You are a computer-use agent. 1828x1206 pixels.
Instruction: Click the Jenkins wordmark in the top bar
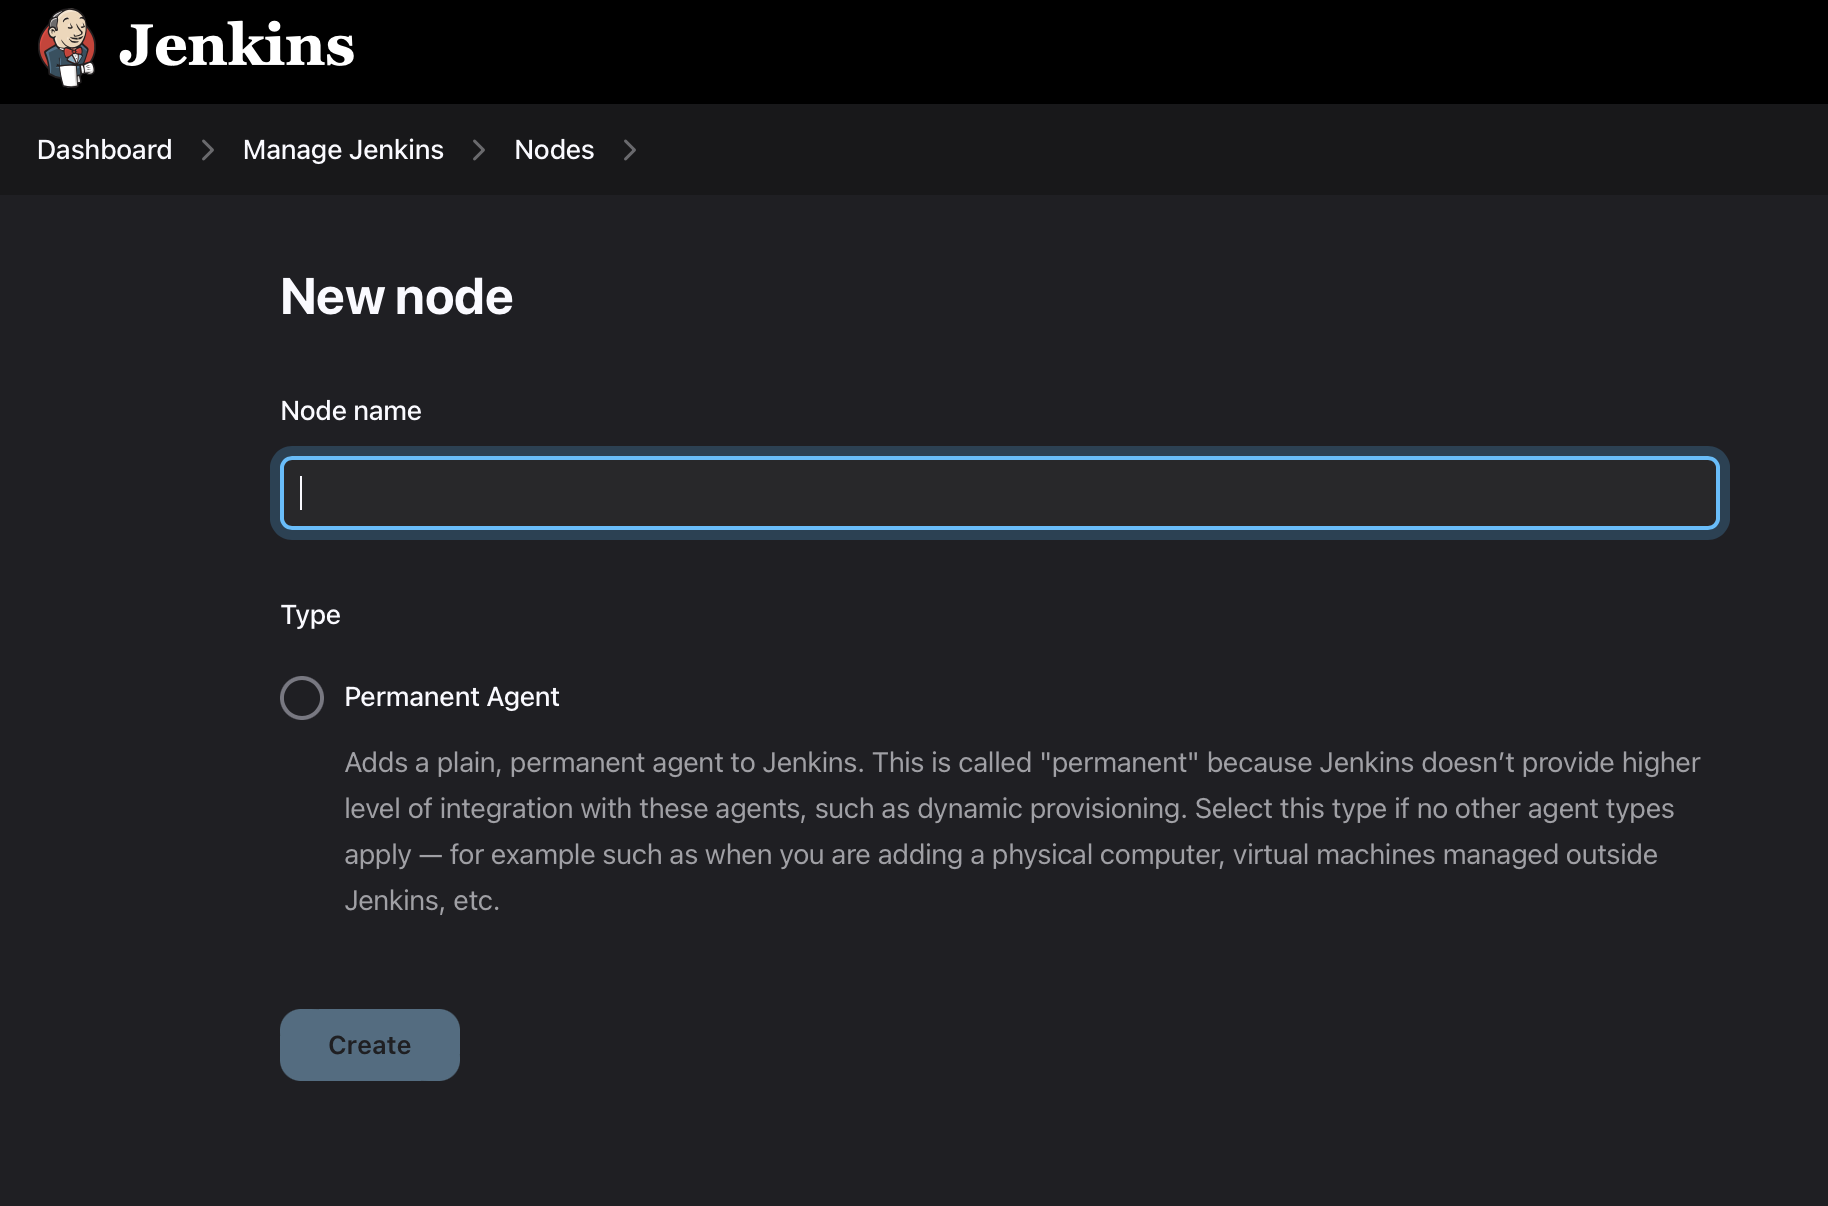[x=238, y=46]
